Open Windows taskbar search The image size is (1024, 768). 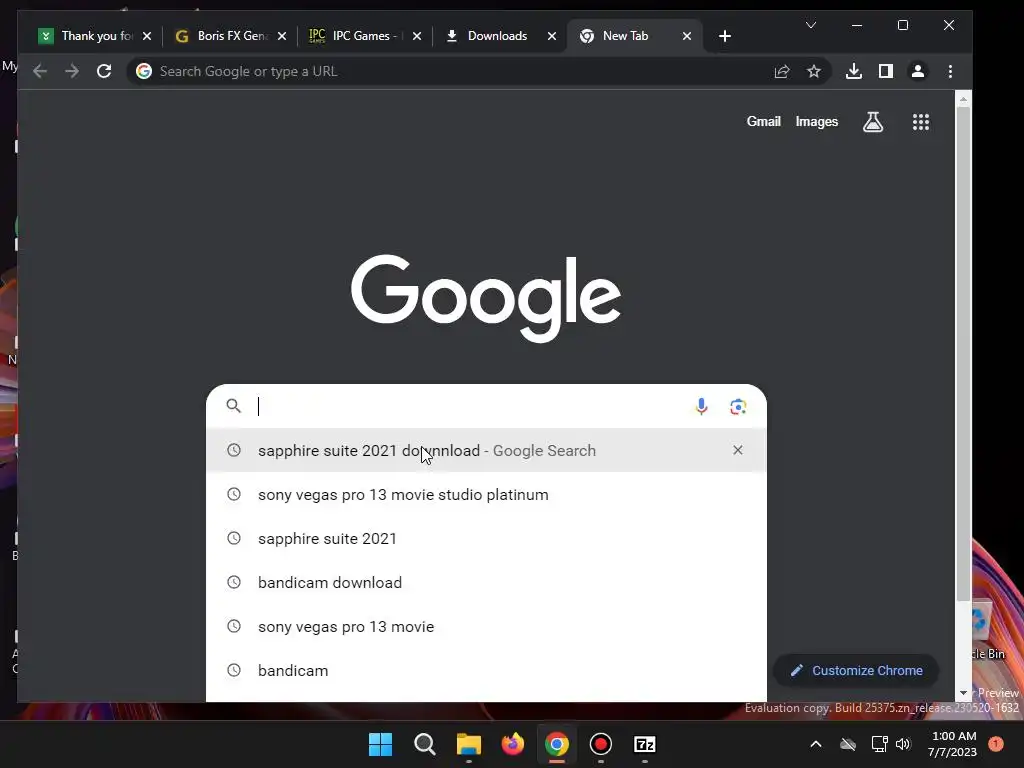[x=424, y=744]
